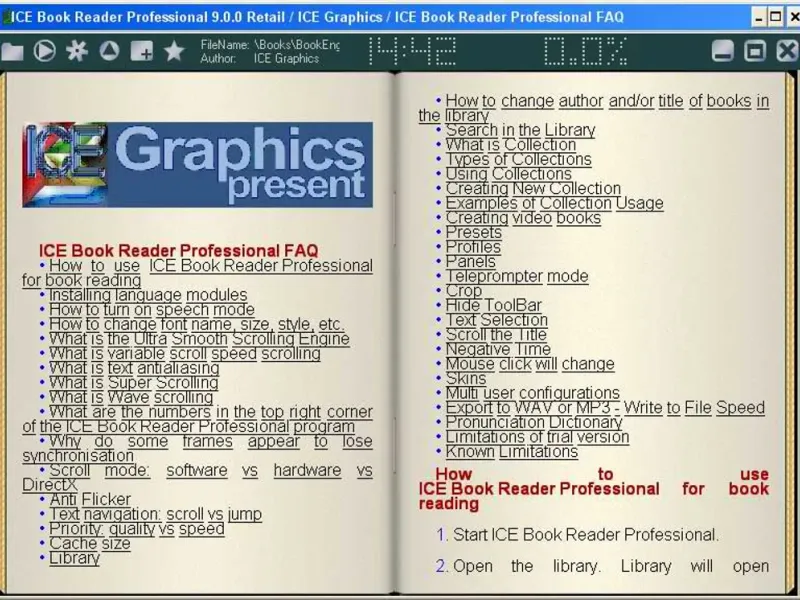Open 'How to change font name, size, style' link
The width and height of the screenshot is (800, 600).
click(x=196, y=324)
